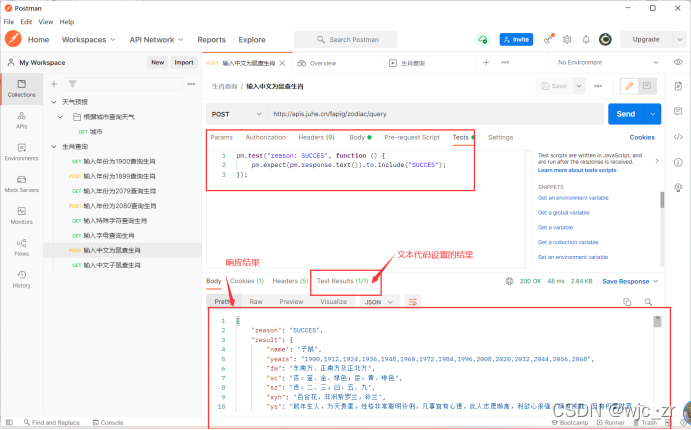Switch to the Params tab
The height and width of the screenshot is (430, 691).
point(222,137)
